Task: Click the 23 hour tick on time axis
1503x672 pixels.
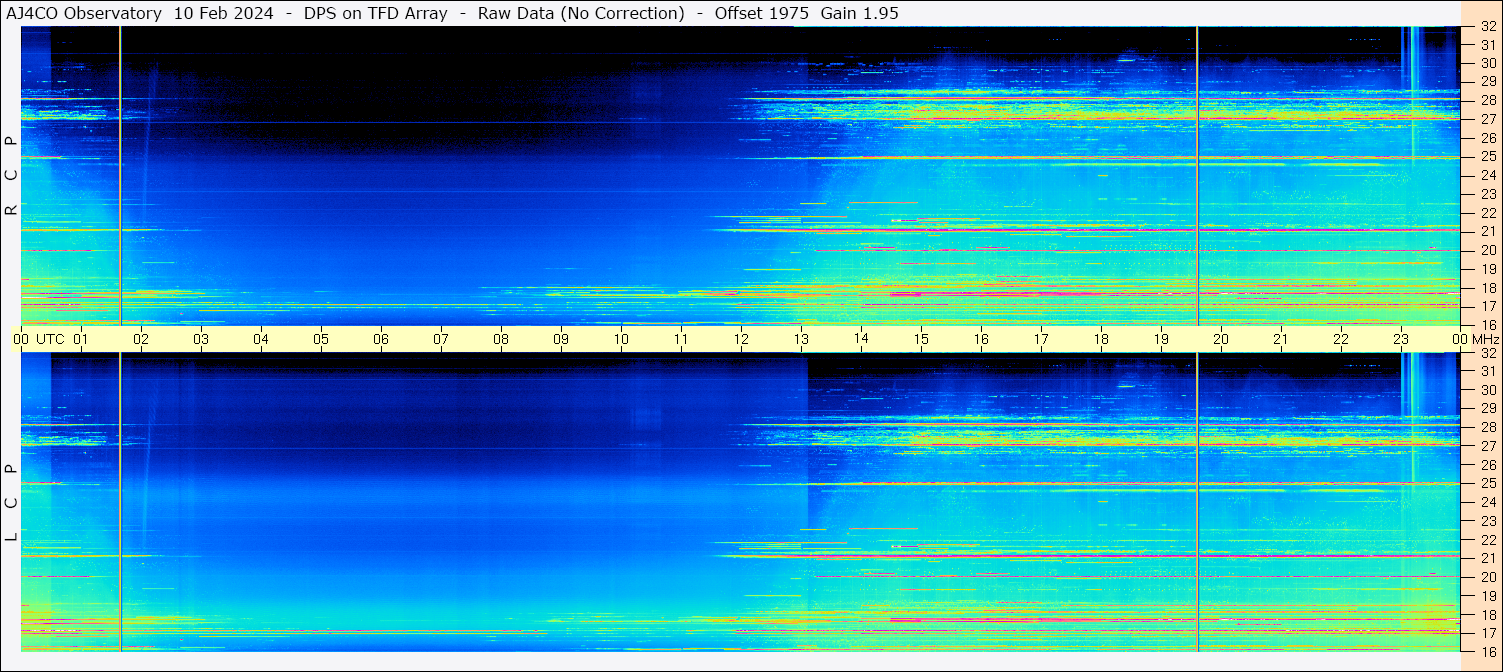Action: pyautogui.click(x=1401, y=339)
